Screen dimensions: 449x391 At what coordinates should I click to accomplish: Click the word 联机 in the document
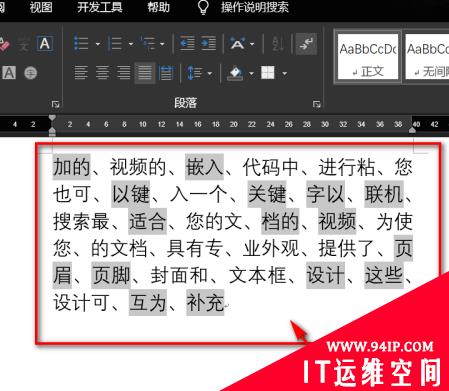(x=384, y=194)
